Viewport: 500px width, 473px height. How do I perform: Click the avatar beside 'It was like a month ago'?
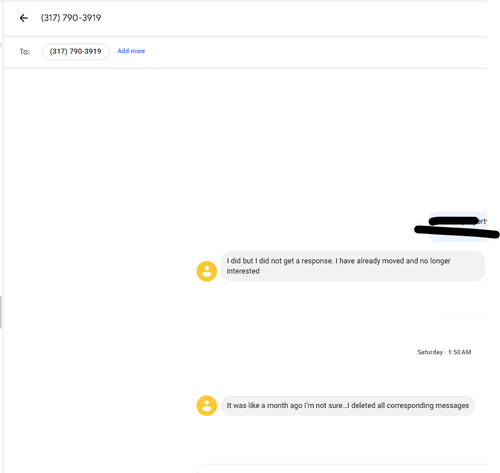click(x=207, y=406)
